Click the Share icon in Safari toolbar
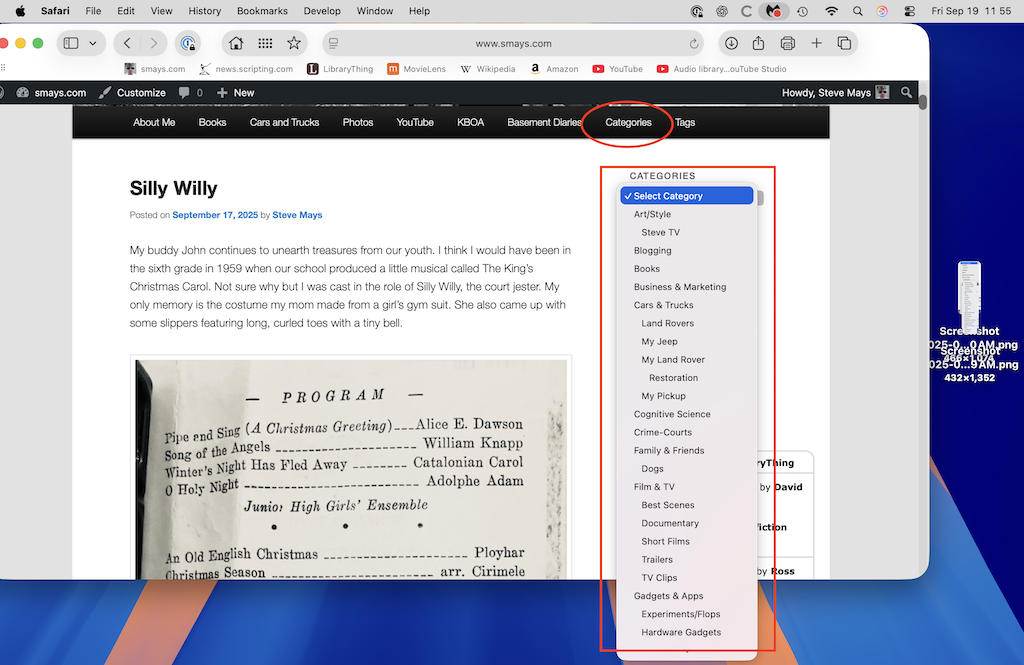This screenshot has height=665, width=1024. click(759, 43)
